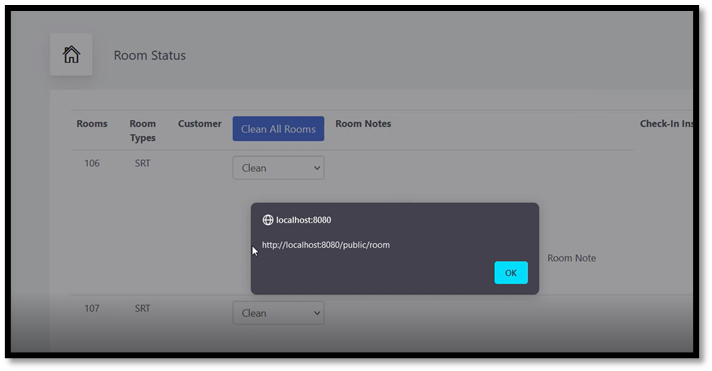The image size is (712, 371).
Task: Click the Customer column header
Action: click(x=200, y=124)
